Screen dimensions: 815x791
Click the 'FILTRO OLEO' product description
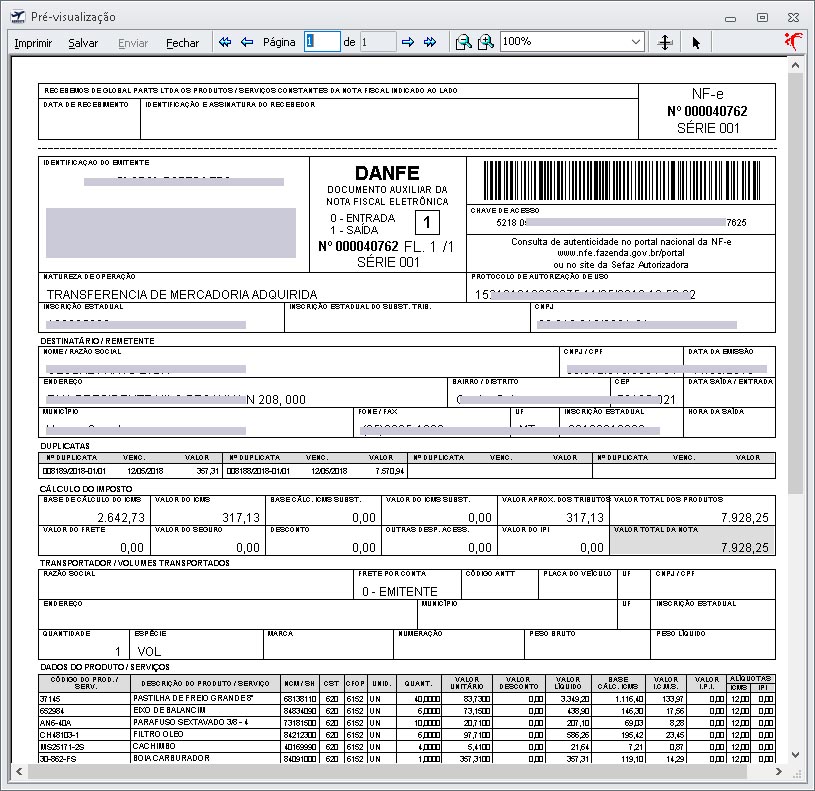157,734
